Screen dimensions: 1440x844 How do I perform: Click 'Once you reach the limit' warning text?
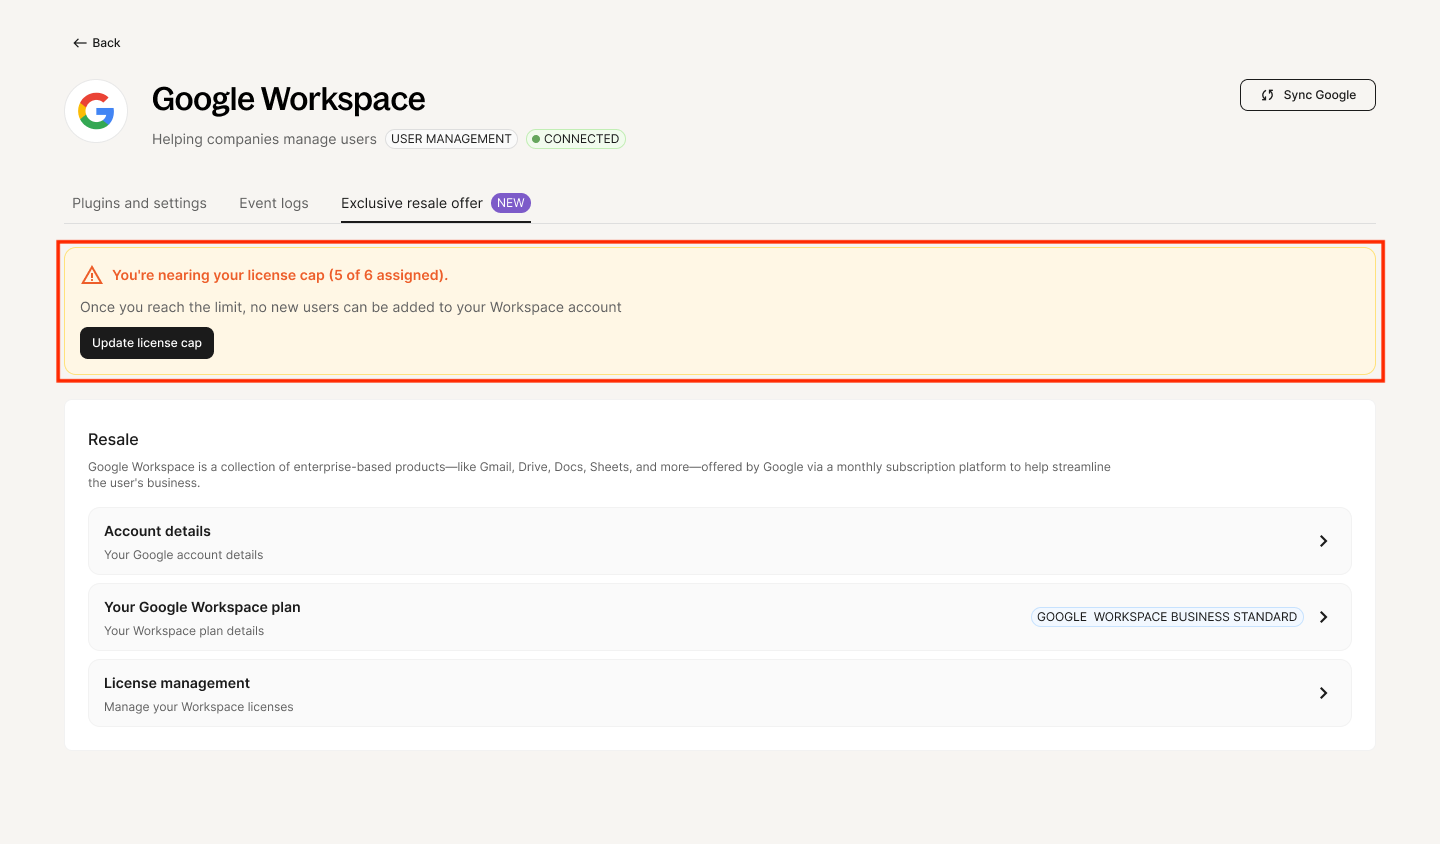tap(351, 307)
